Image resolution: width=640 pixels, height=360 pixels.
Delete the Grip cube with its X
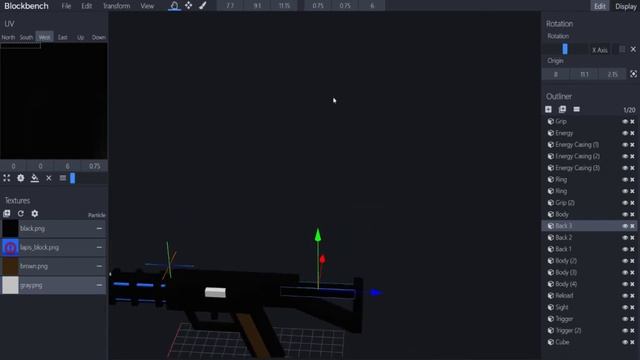[x=632, y=122]
